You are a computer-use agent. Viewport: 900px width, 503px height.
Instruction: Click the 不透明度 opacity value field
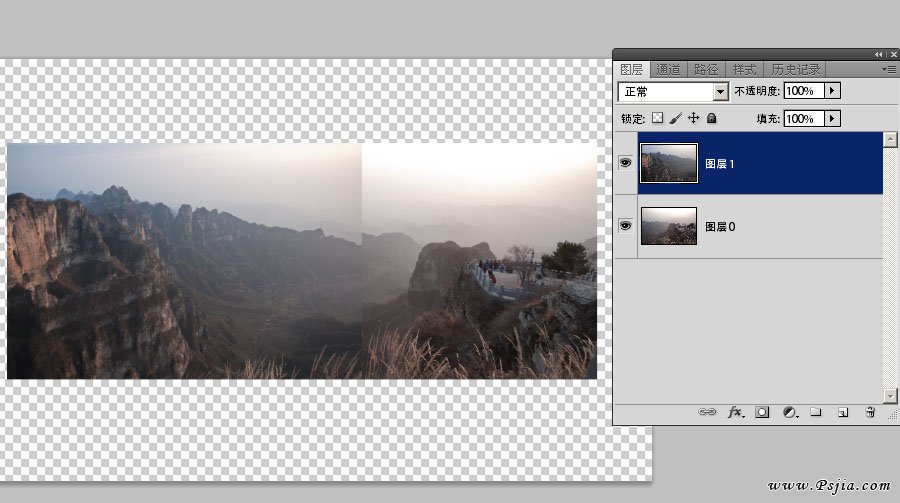(x=804, y=91)
